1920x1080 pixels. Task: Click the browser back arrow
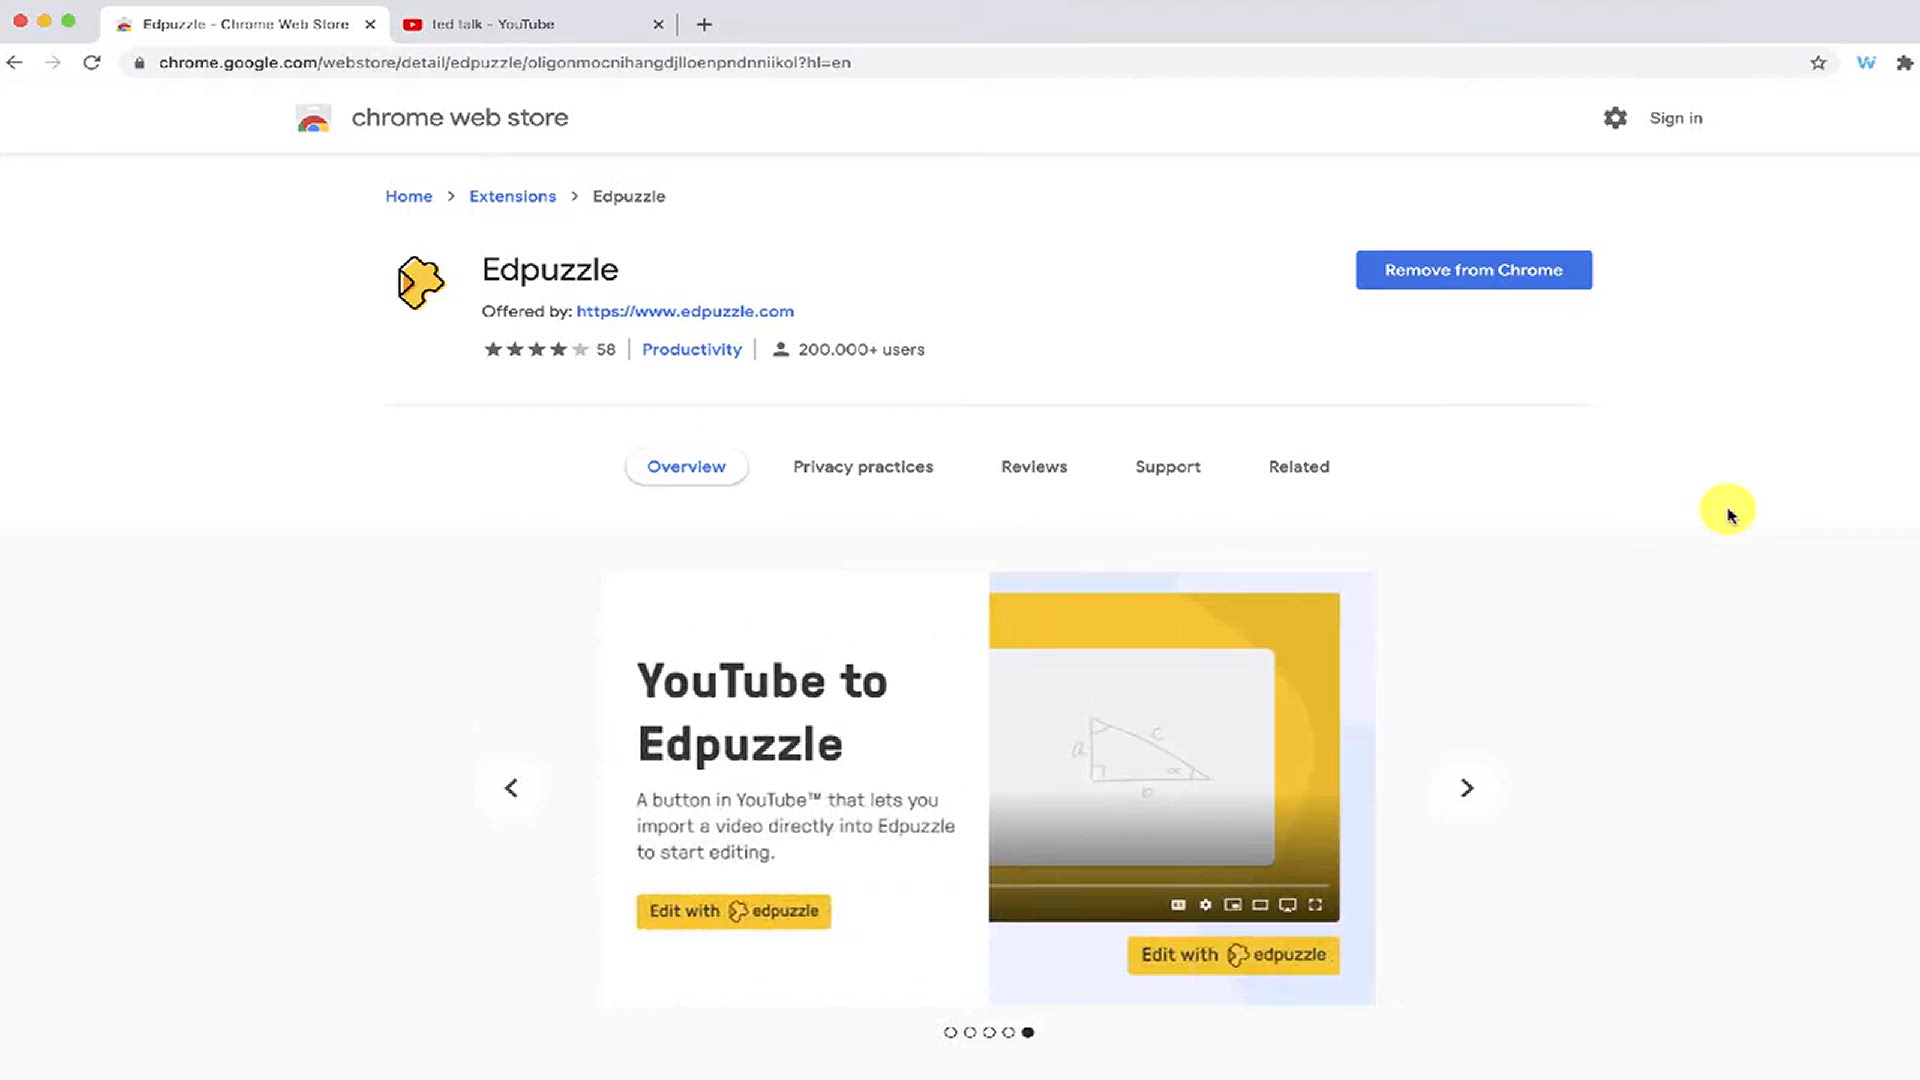(14, 62)
